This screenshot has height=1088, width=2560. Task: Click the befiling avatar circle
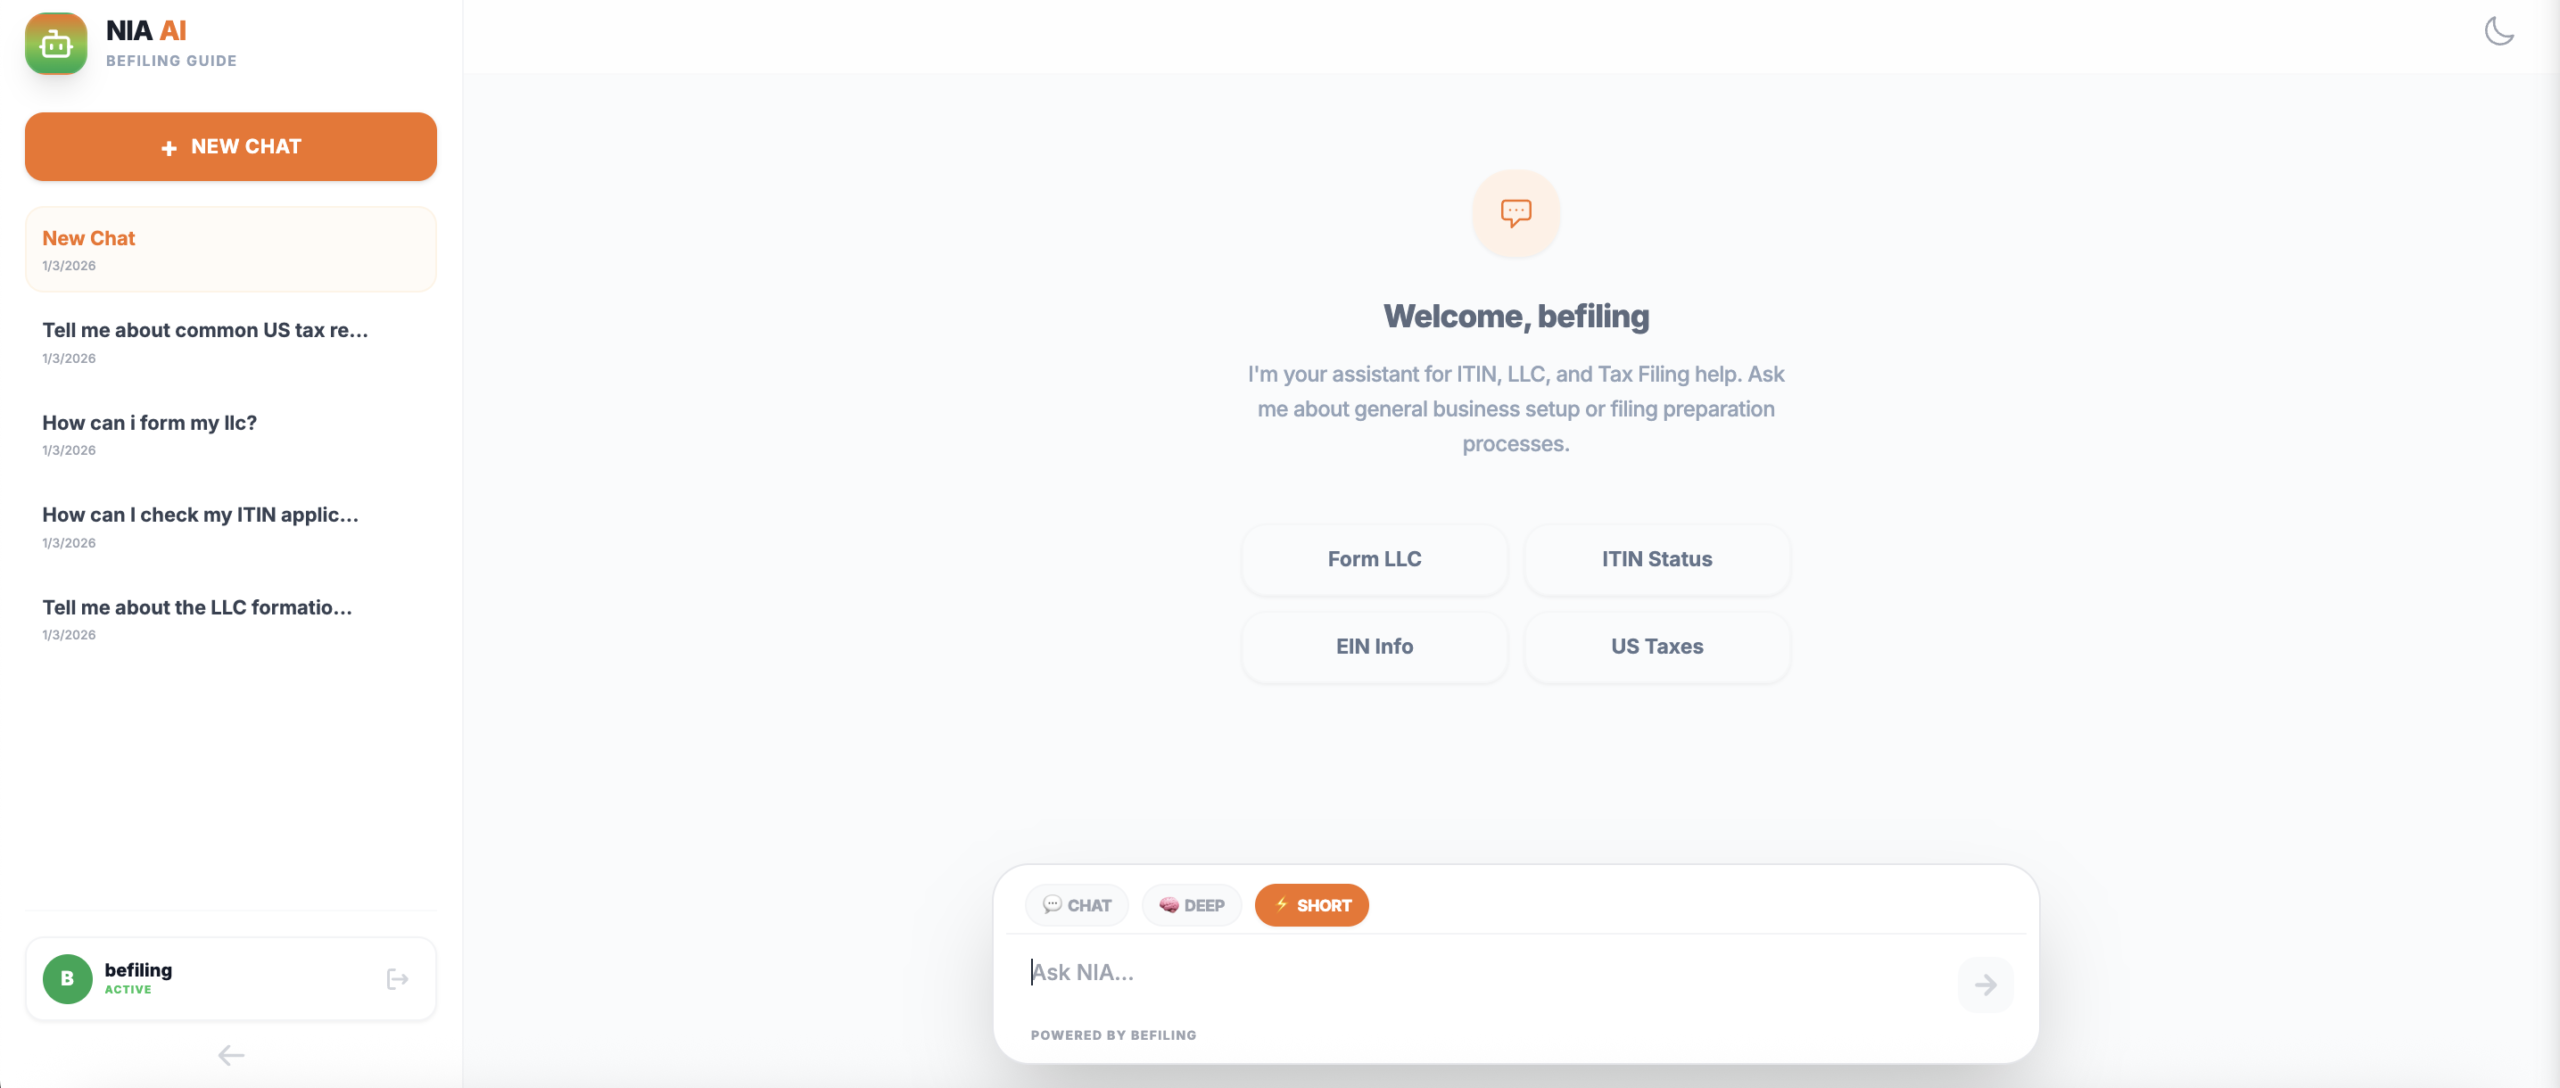66,979
